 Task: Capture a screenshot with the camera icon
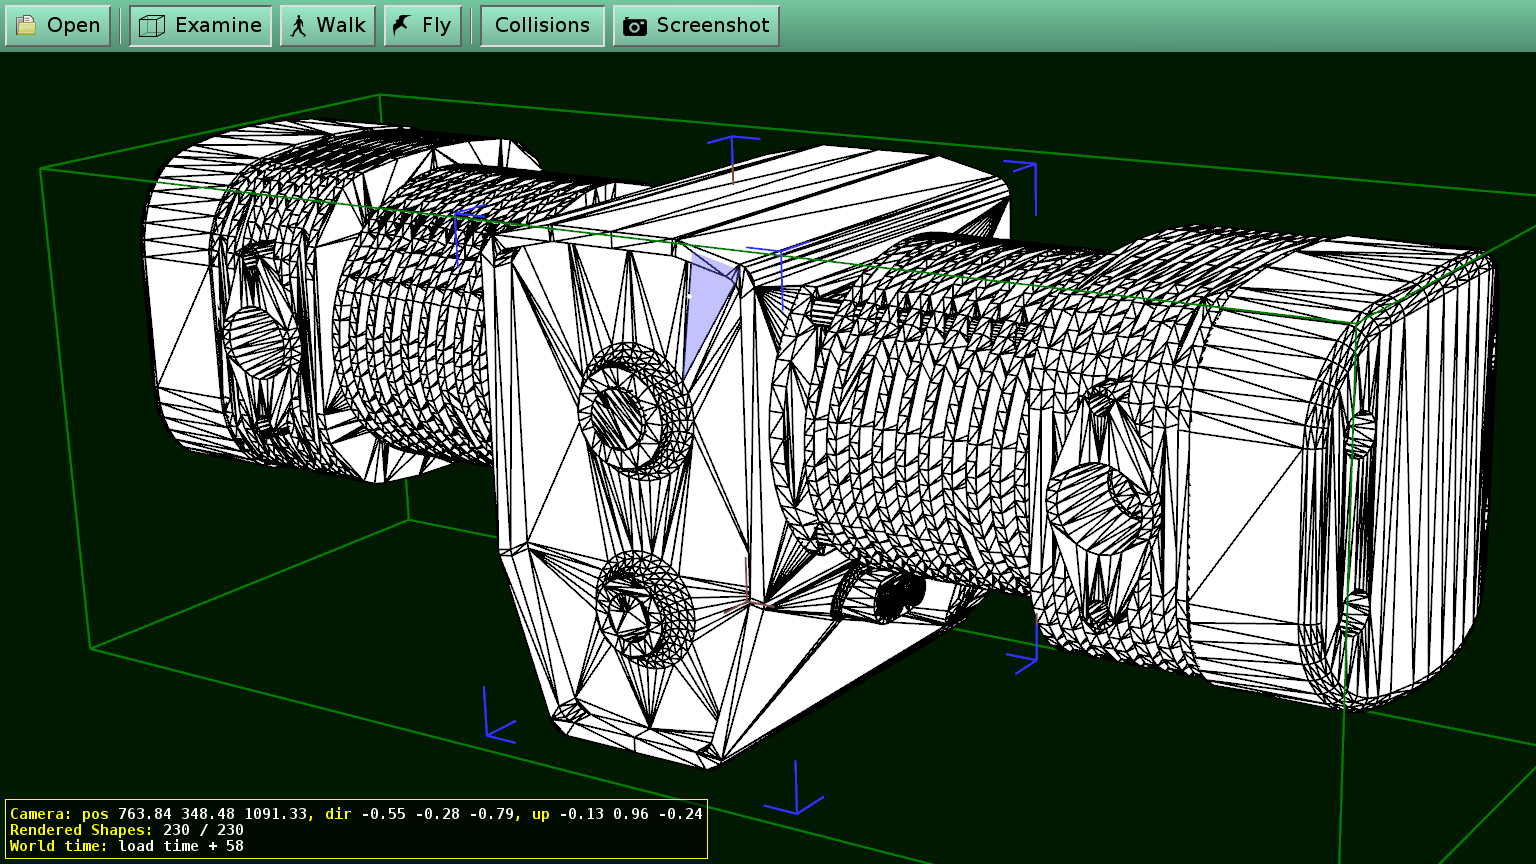coord(633,25)
